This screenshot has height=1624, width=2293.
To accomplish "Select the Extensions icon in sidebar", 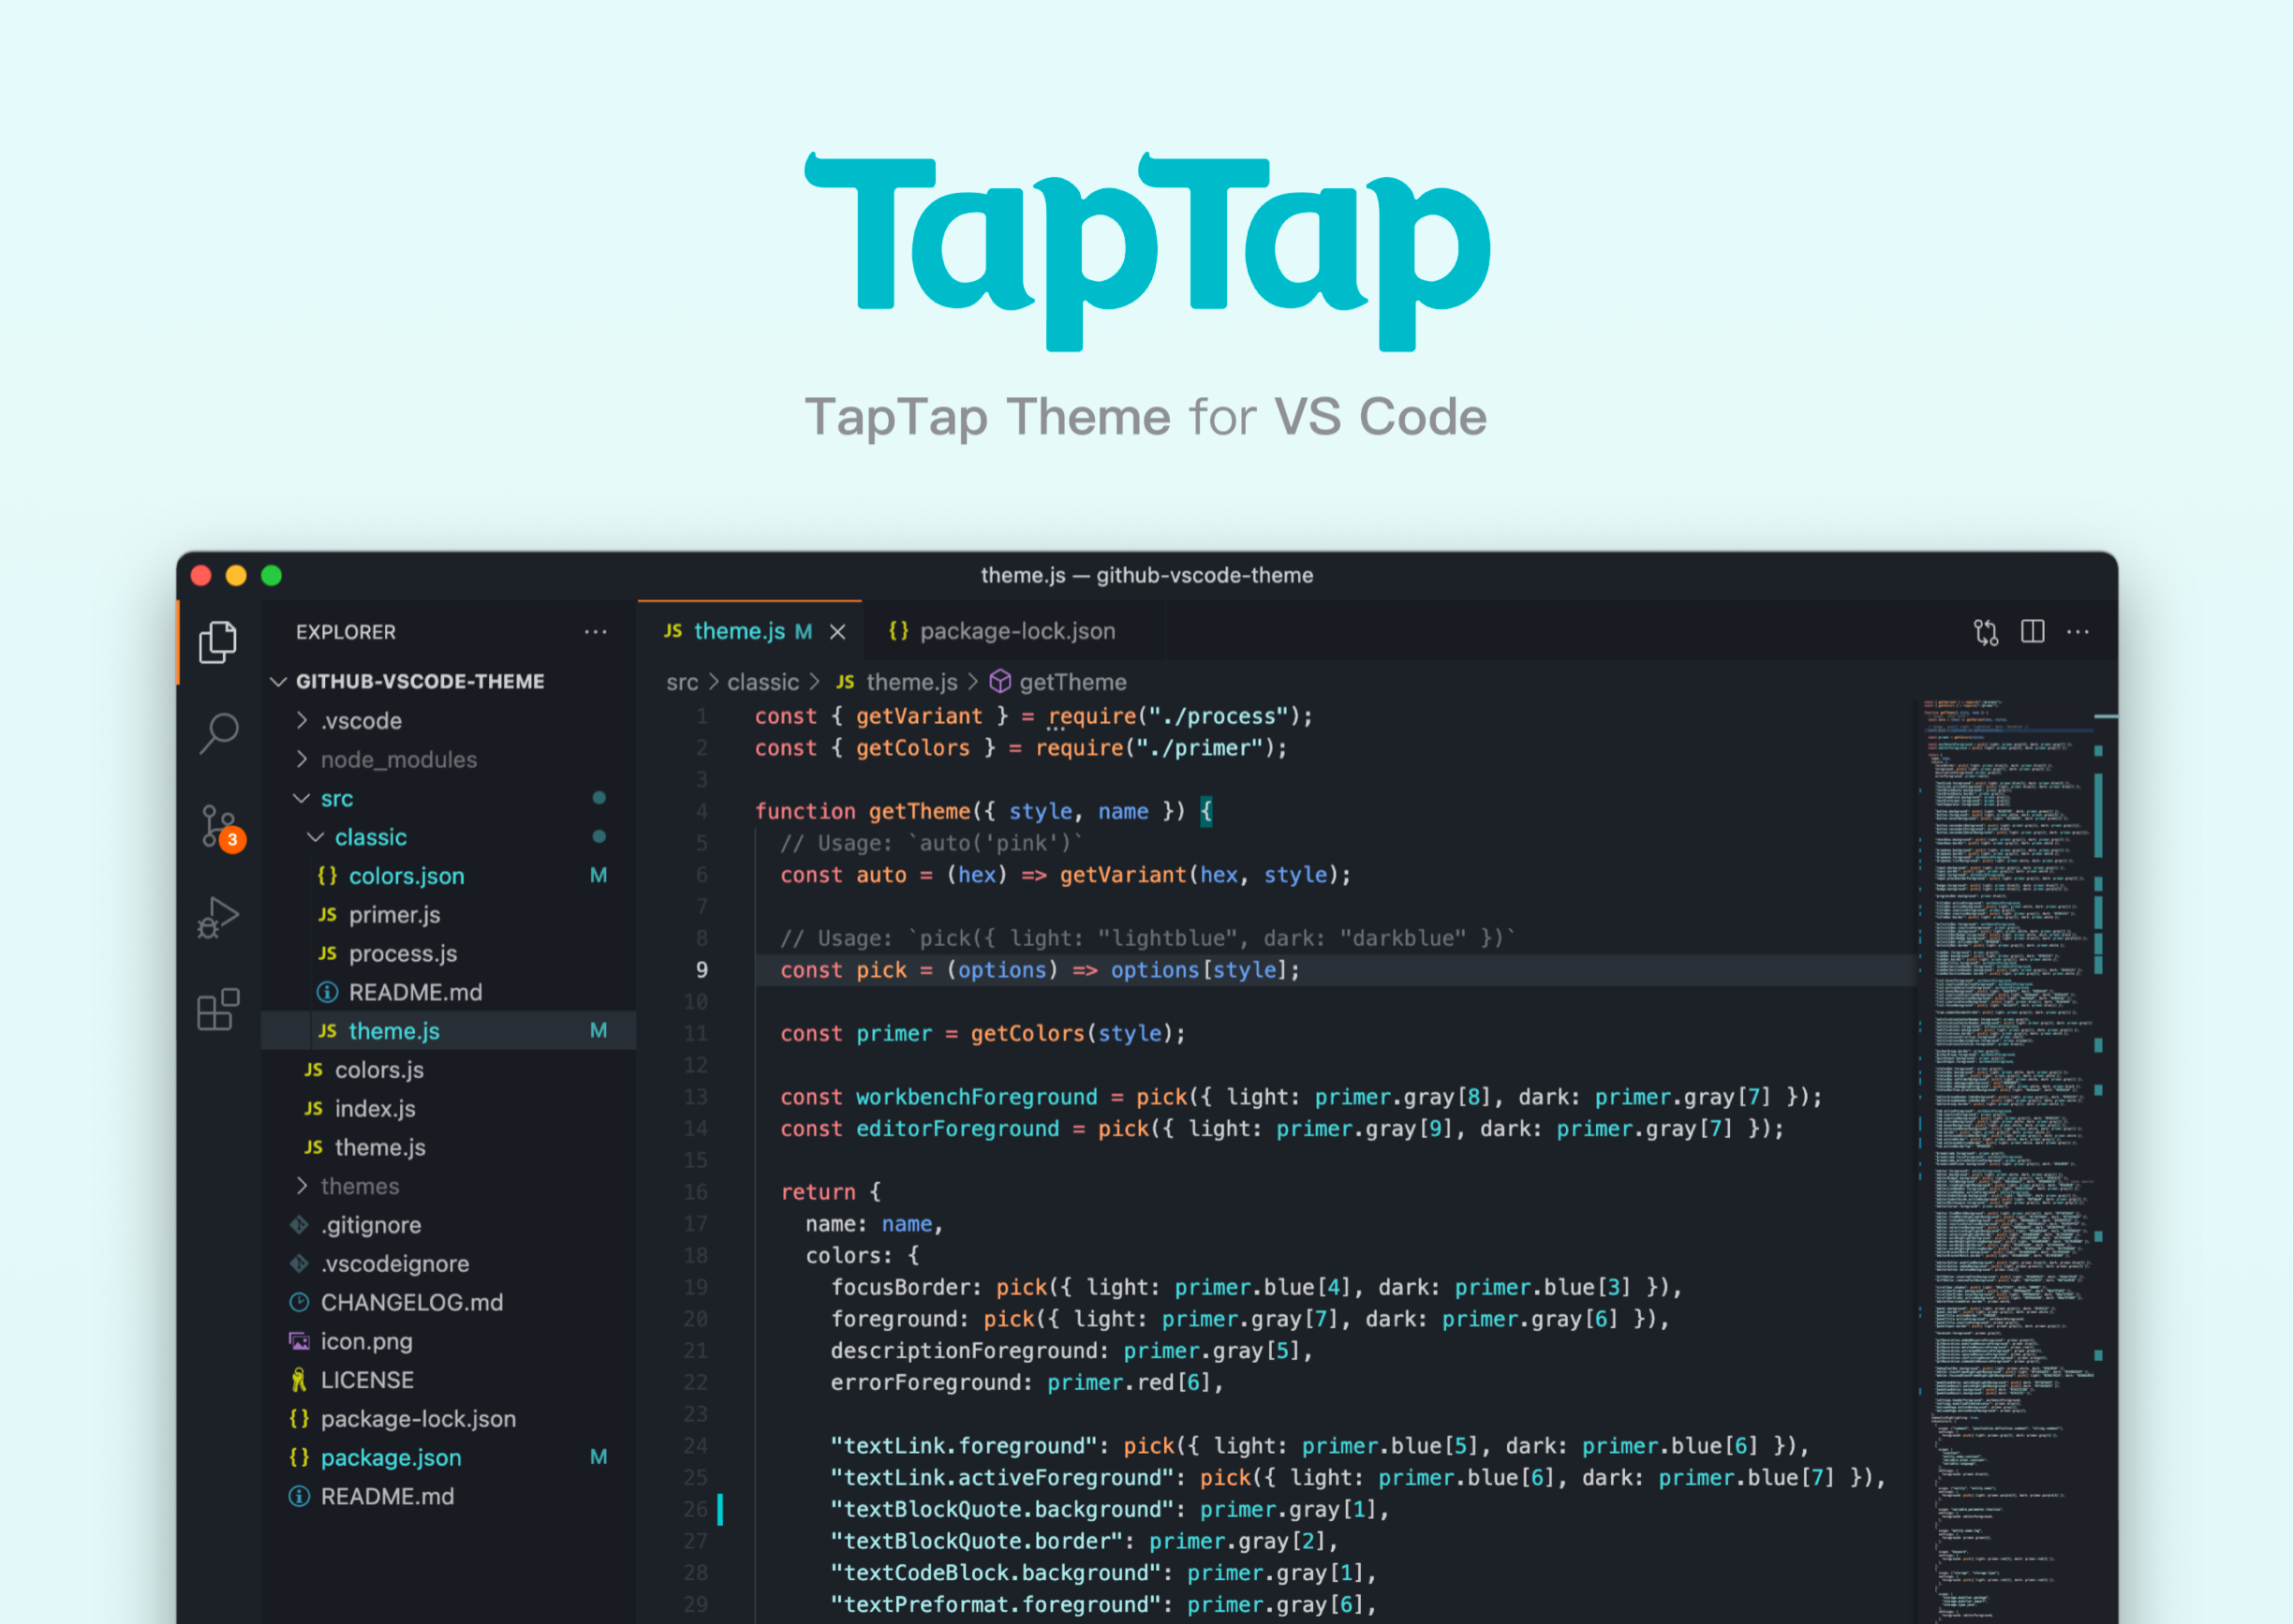I will click(x=223, y=1011).
